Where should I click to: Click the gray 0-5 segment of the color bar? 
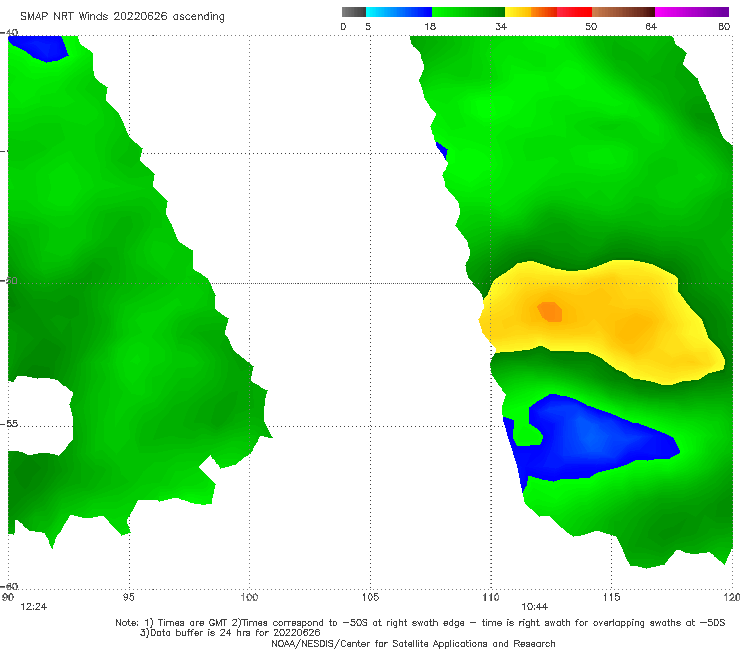tap(354, 12)
